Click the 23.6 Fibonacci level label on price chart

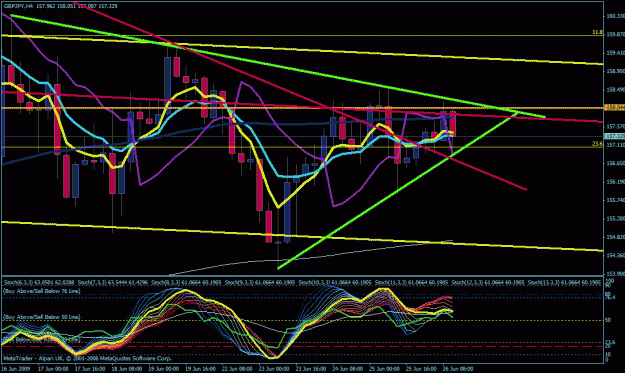coord(597,144)
